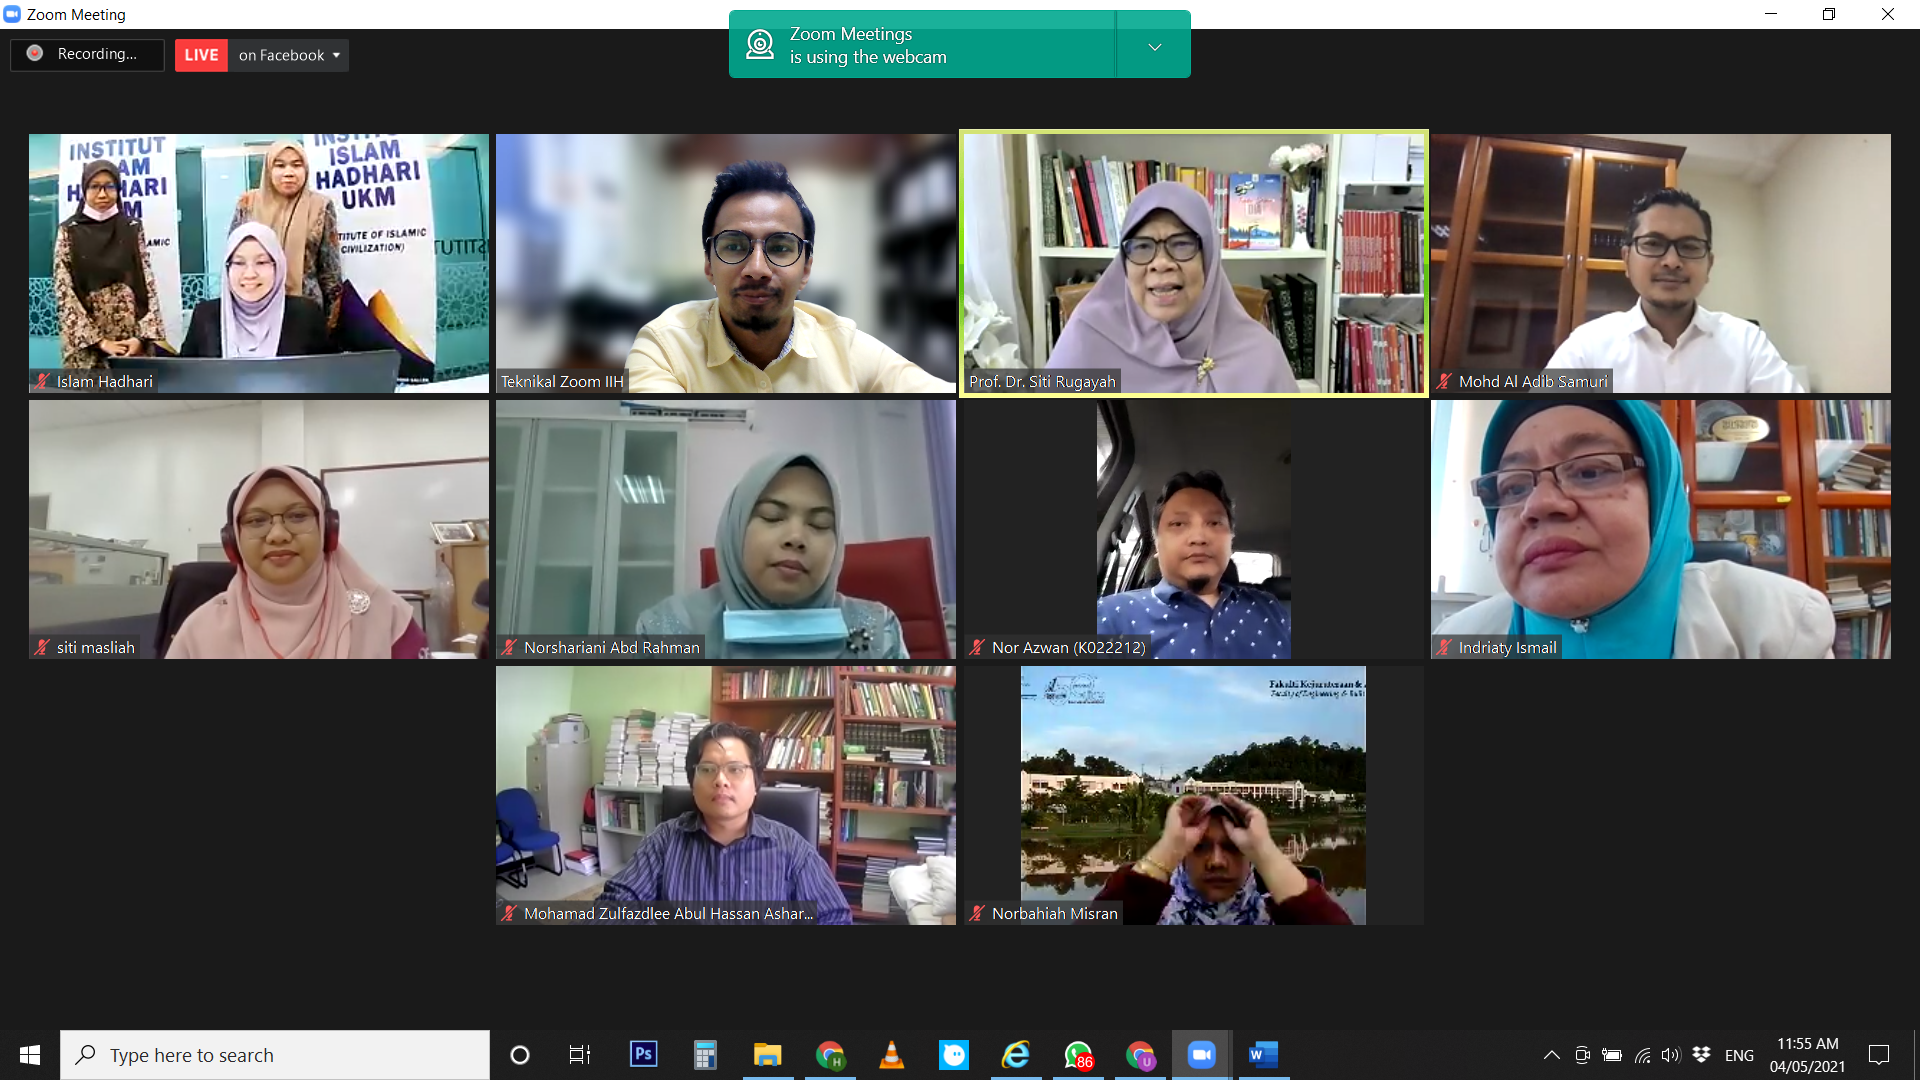Expand the webcam notification chevron

pyautogui.click(x=1154, y=46)
